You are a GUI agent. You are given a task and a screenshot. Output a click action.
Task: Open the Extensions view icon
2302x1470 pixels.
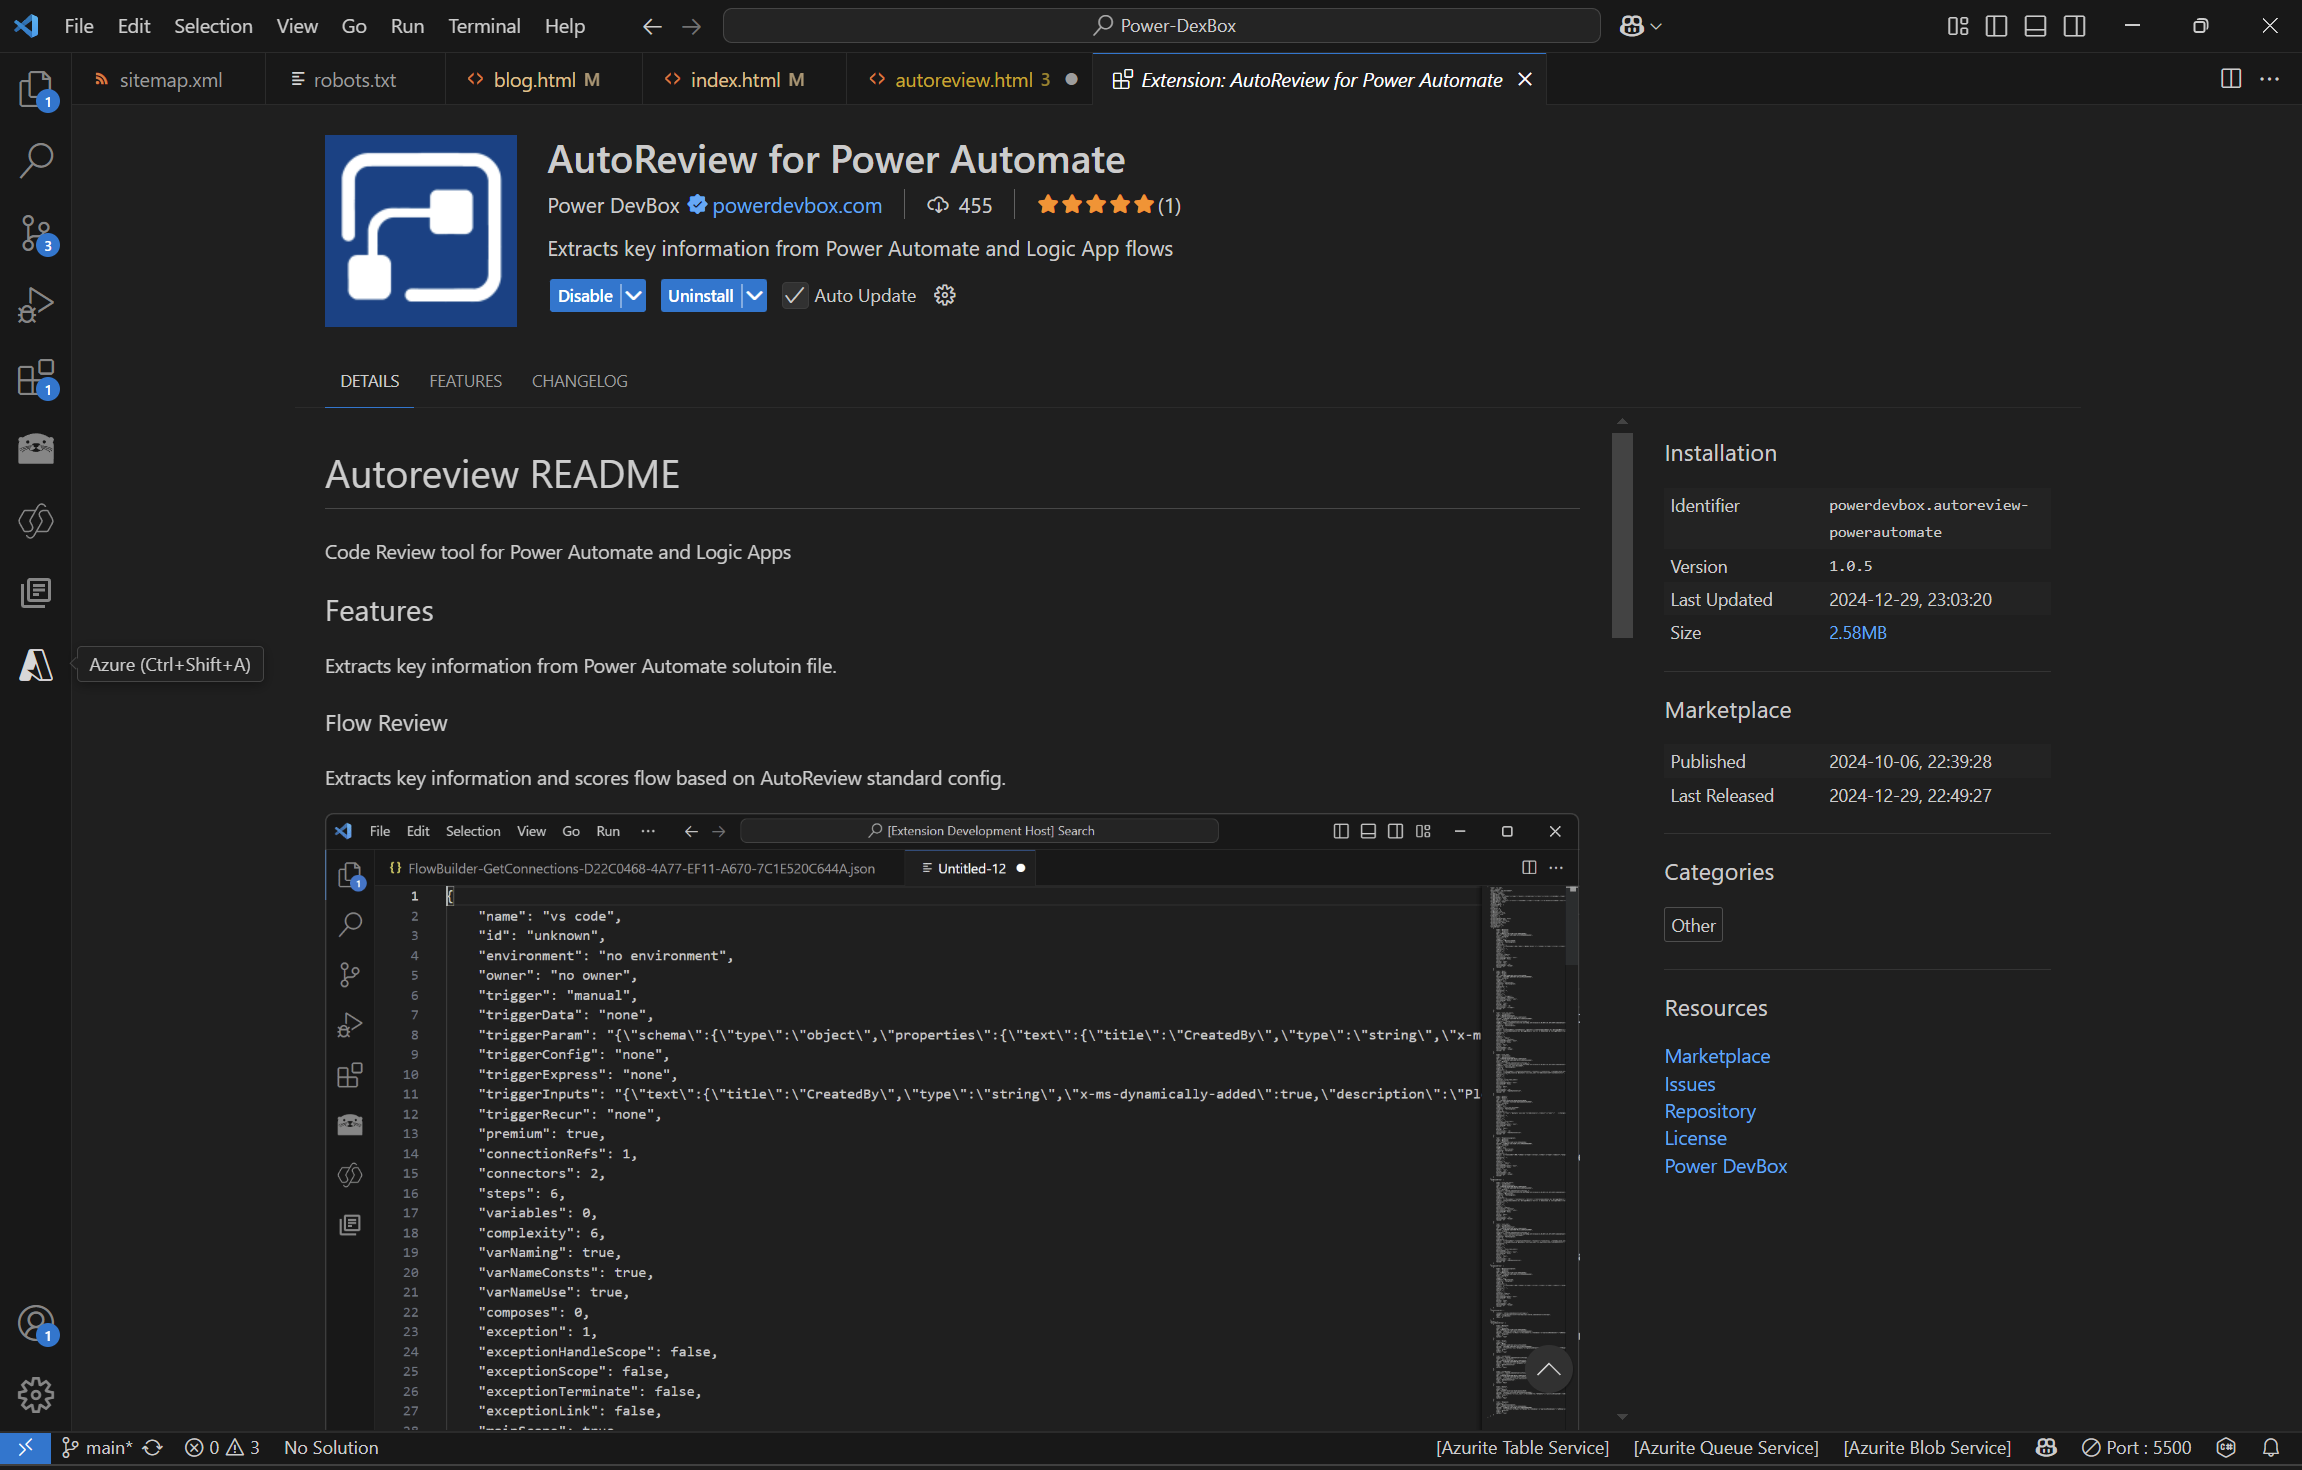point(36,378)
